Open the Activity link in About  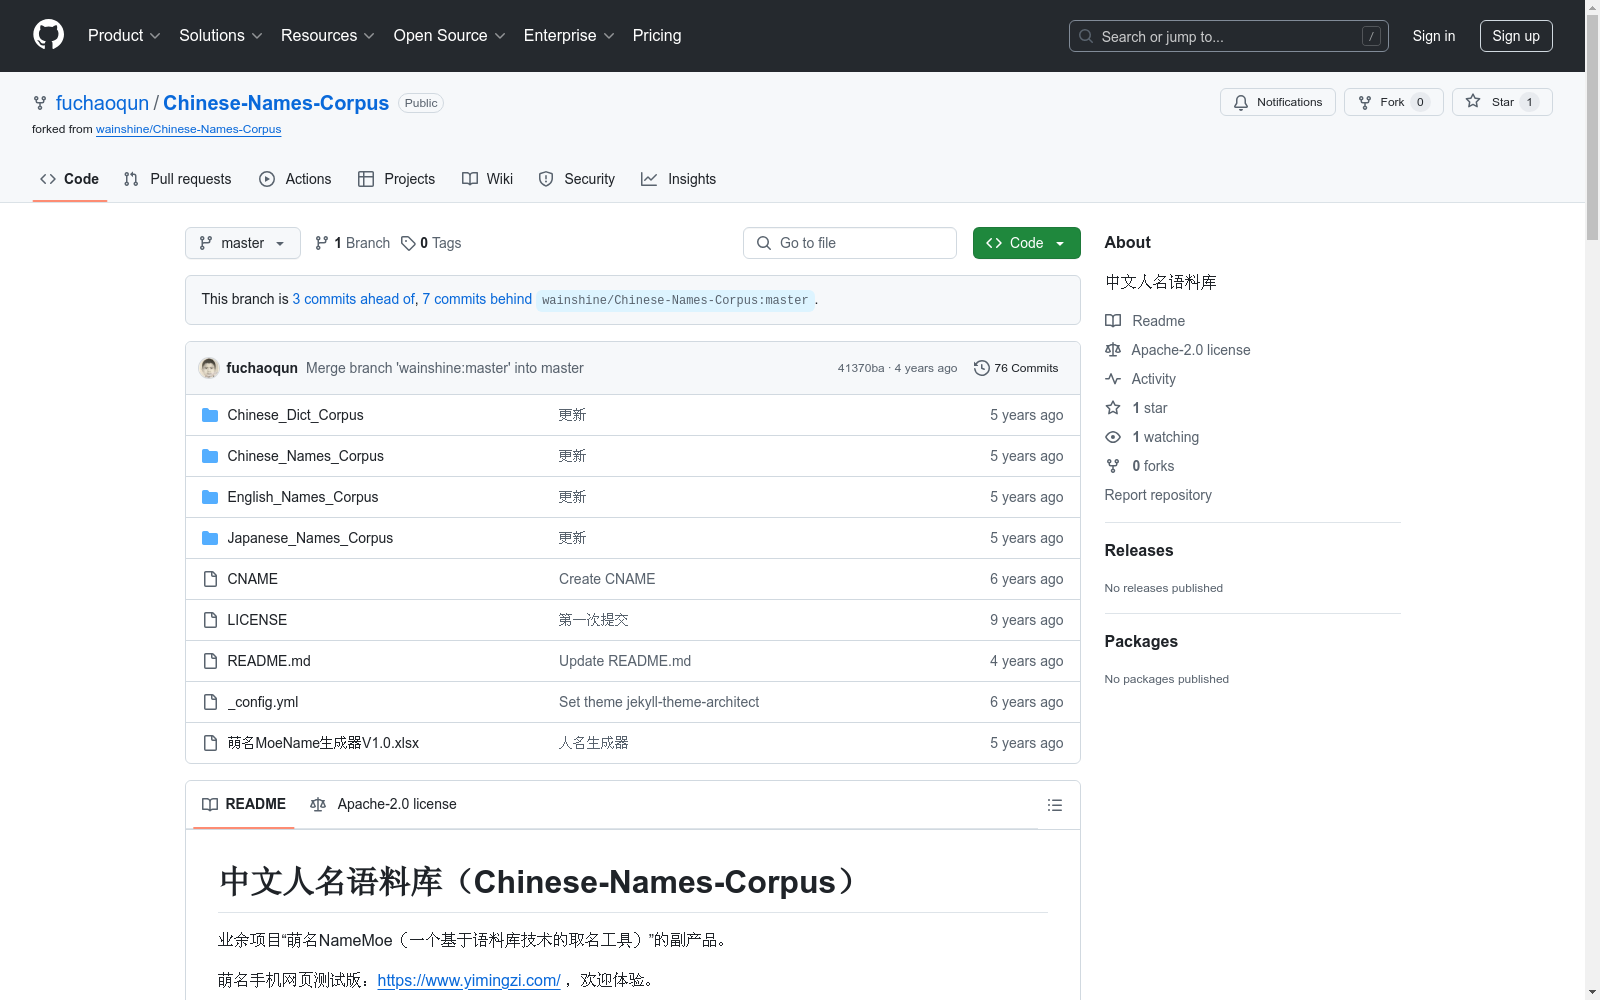1140,379
